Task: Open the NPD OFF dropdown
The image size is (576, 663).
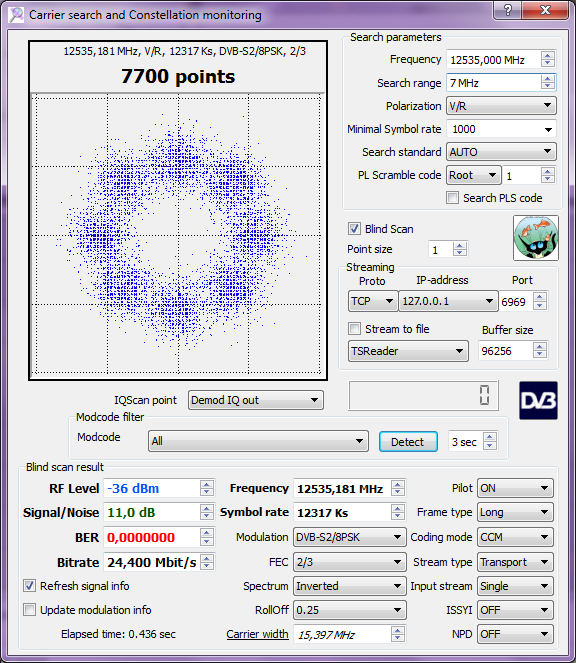Action: click(x=515, y=634)
